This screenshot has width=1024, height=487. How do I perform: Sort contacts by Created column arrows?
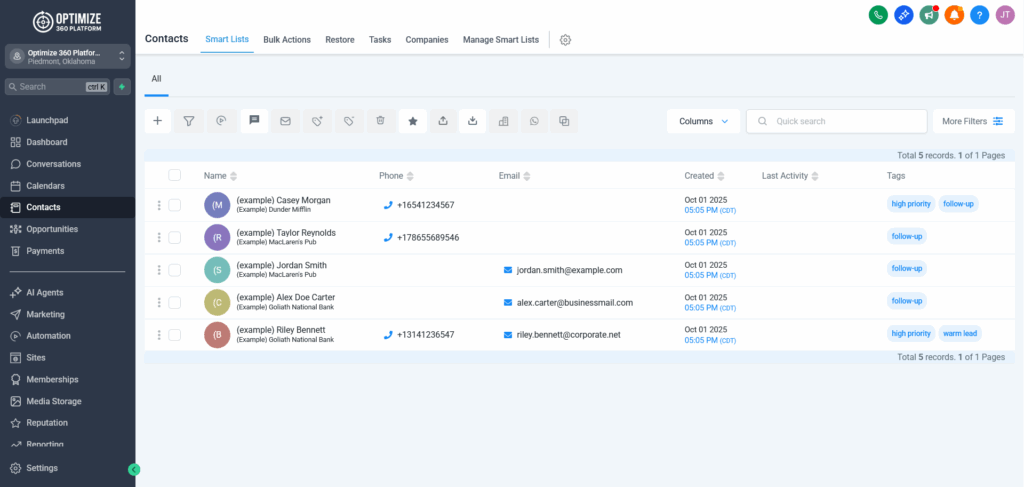[x=721, y=176]
